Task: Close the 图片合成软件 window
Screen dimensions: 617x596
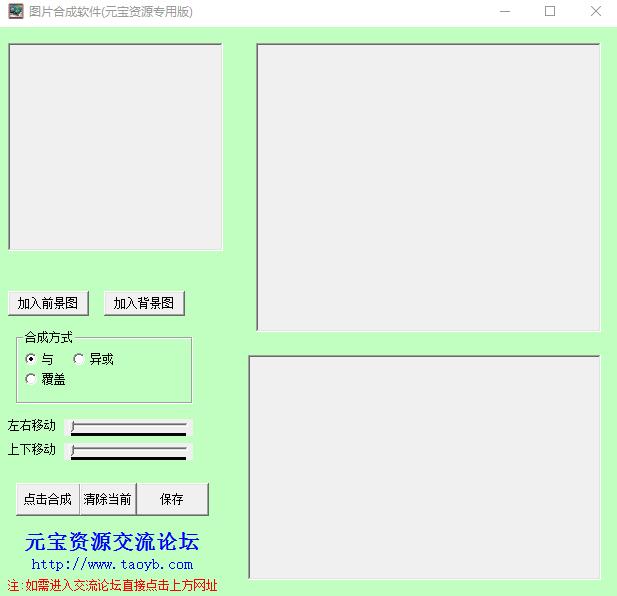Action: [x=595, y=12]
